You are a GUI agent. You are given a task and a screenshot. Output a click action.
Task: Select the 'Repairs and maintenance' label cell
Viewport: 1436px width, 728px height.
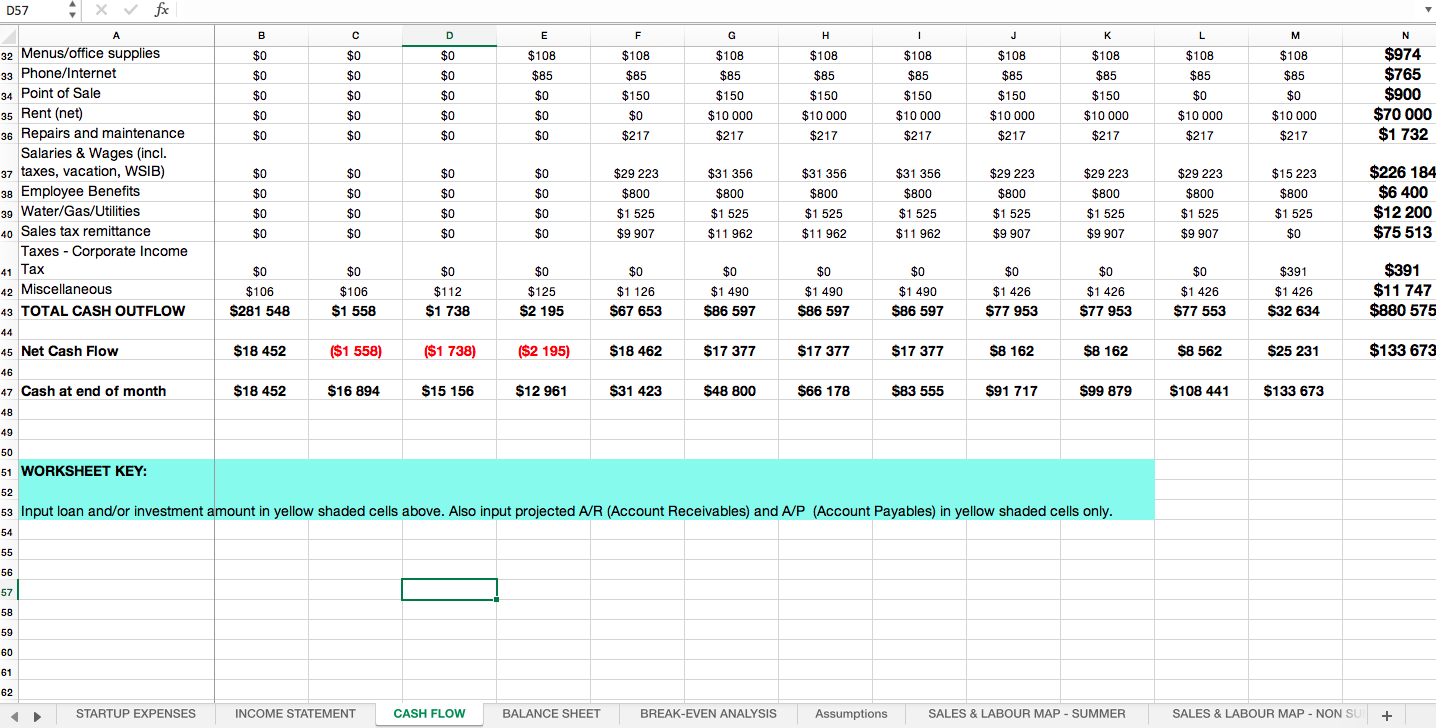tap(116, 133)
